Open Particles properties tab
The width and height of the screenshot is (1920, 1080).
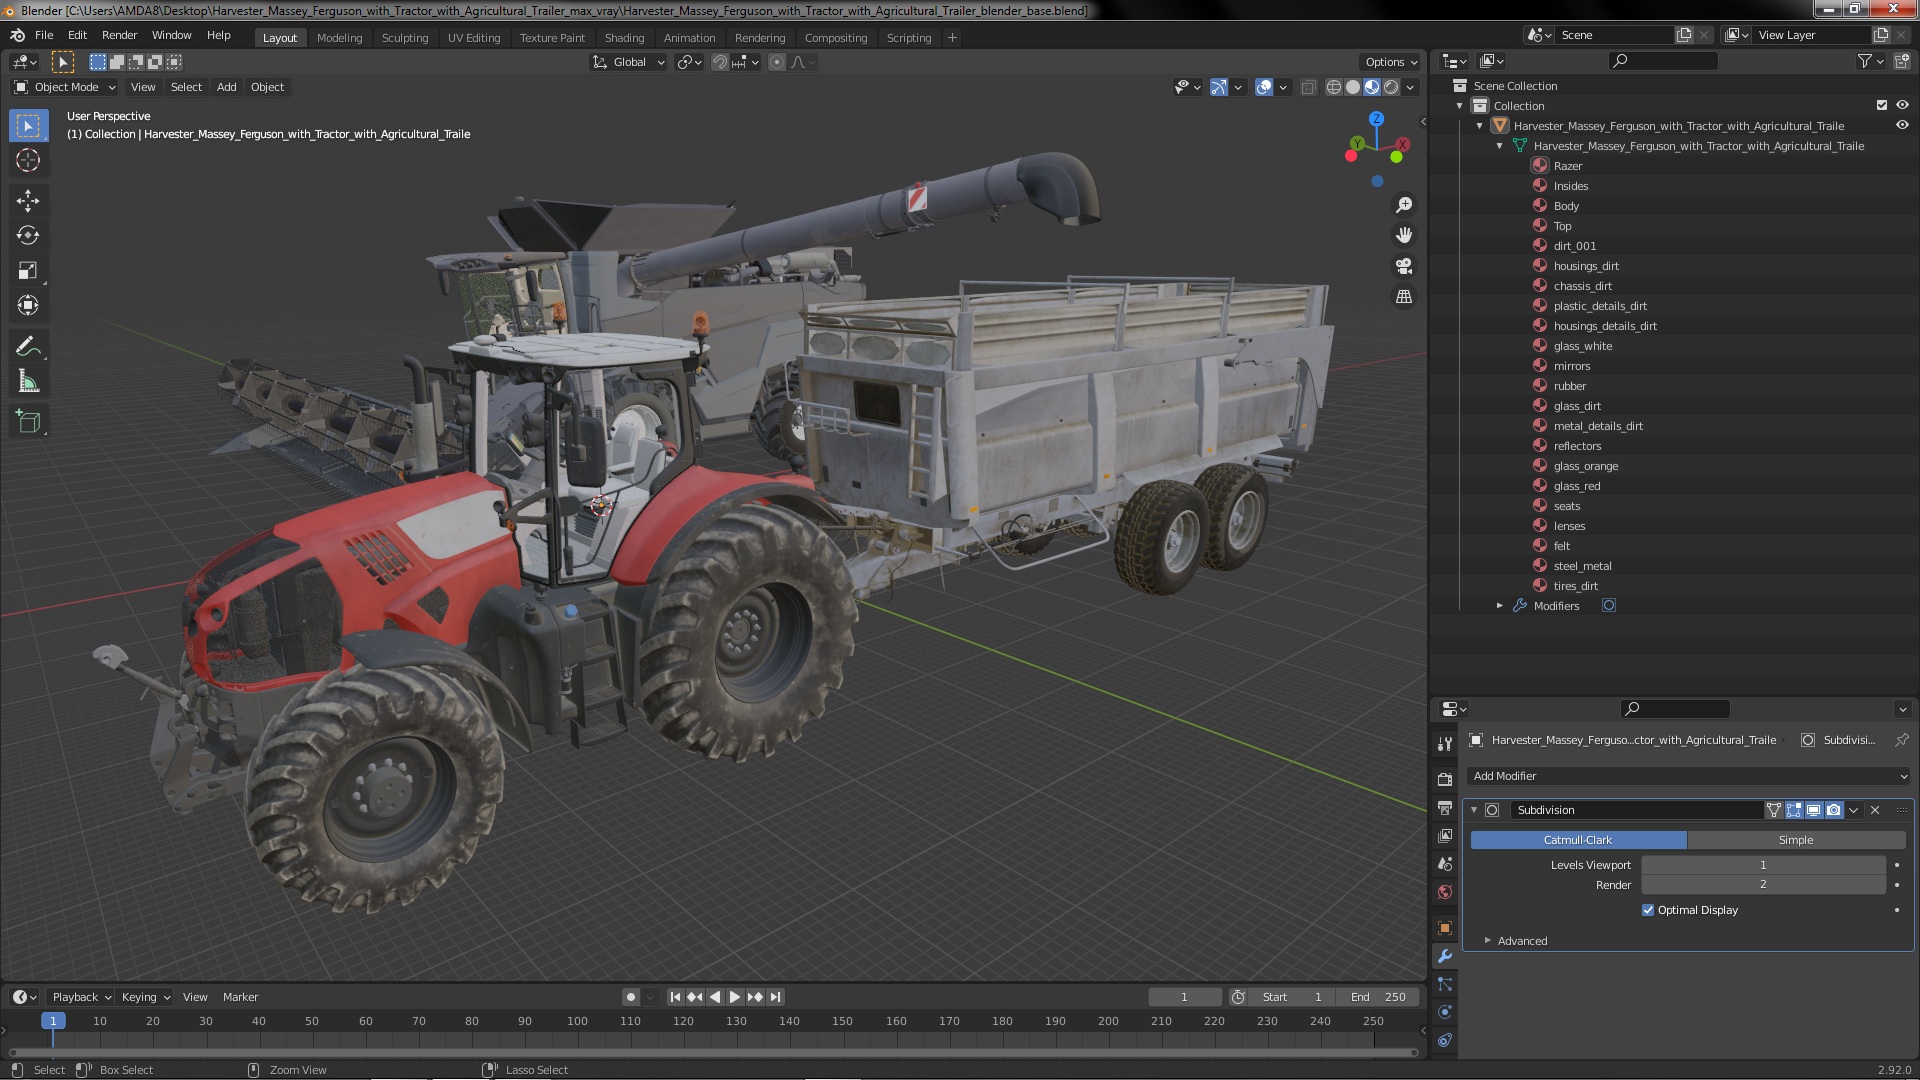point(1444,984)
